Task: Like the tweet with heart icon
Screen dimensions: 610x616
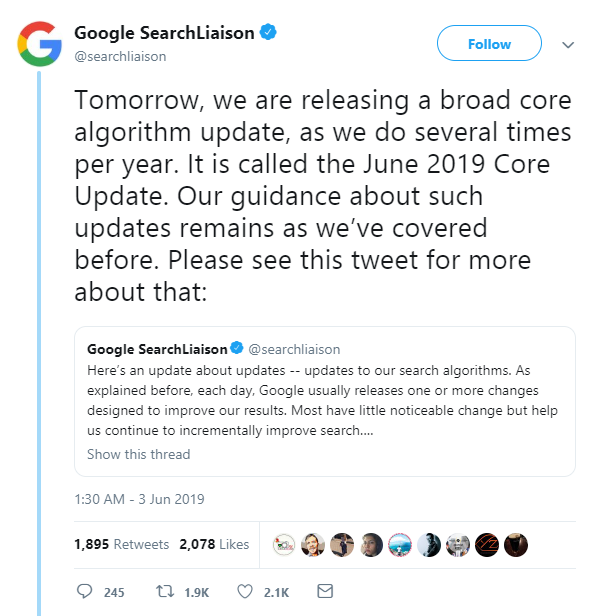Action: coord(245,591)
